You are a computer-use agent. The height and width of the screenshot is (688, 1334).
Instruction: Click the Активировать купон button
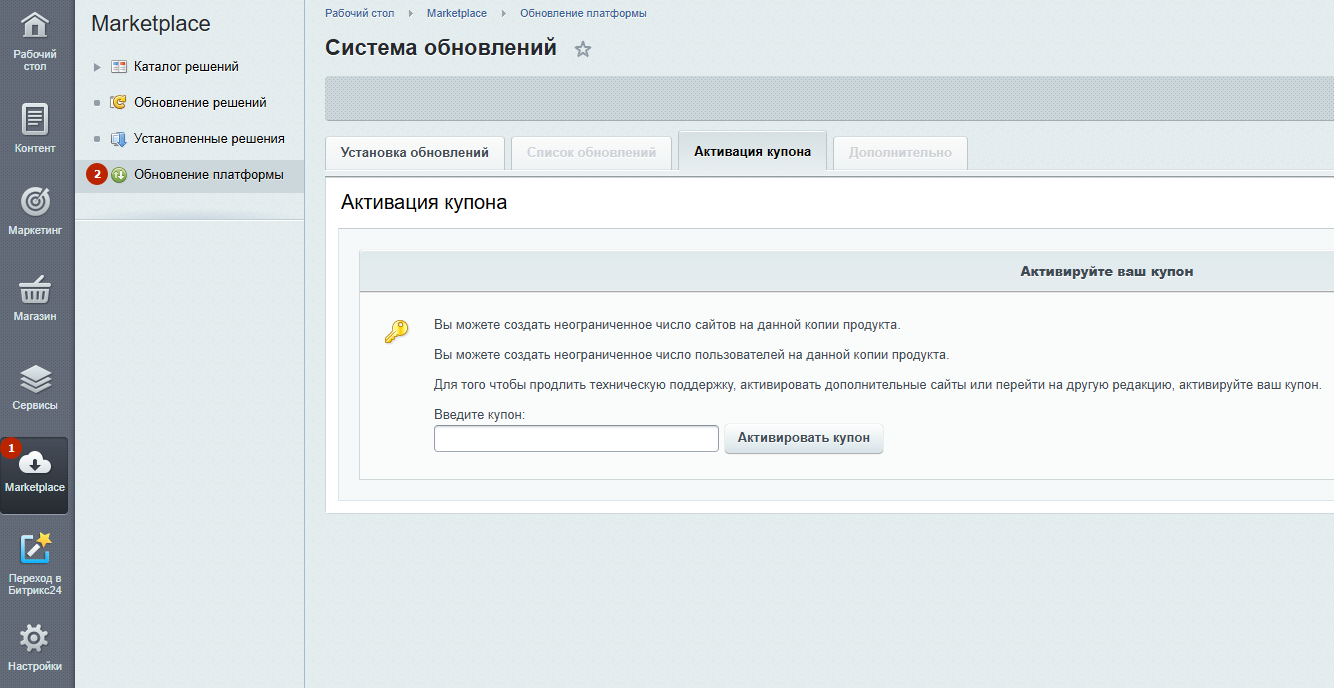click(803, 438)
